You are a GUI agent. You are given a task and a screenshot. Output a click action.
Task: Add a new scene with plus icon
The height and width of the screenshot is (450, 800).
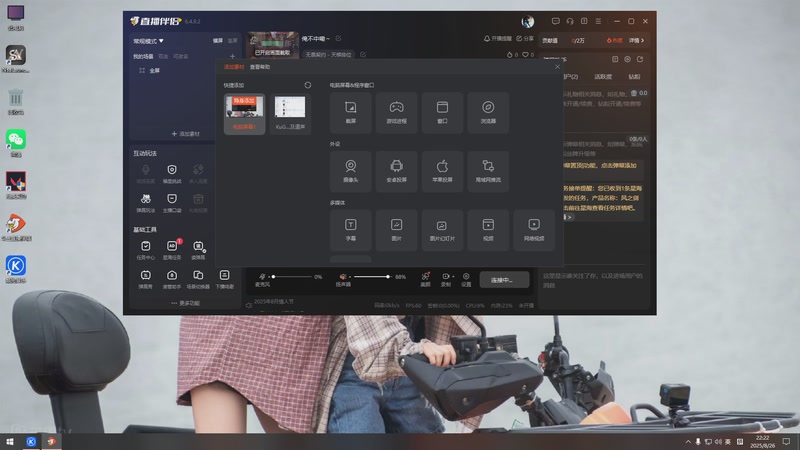(233, 56)
